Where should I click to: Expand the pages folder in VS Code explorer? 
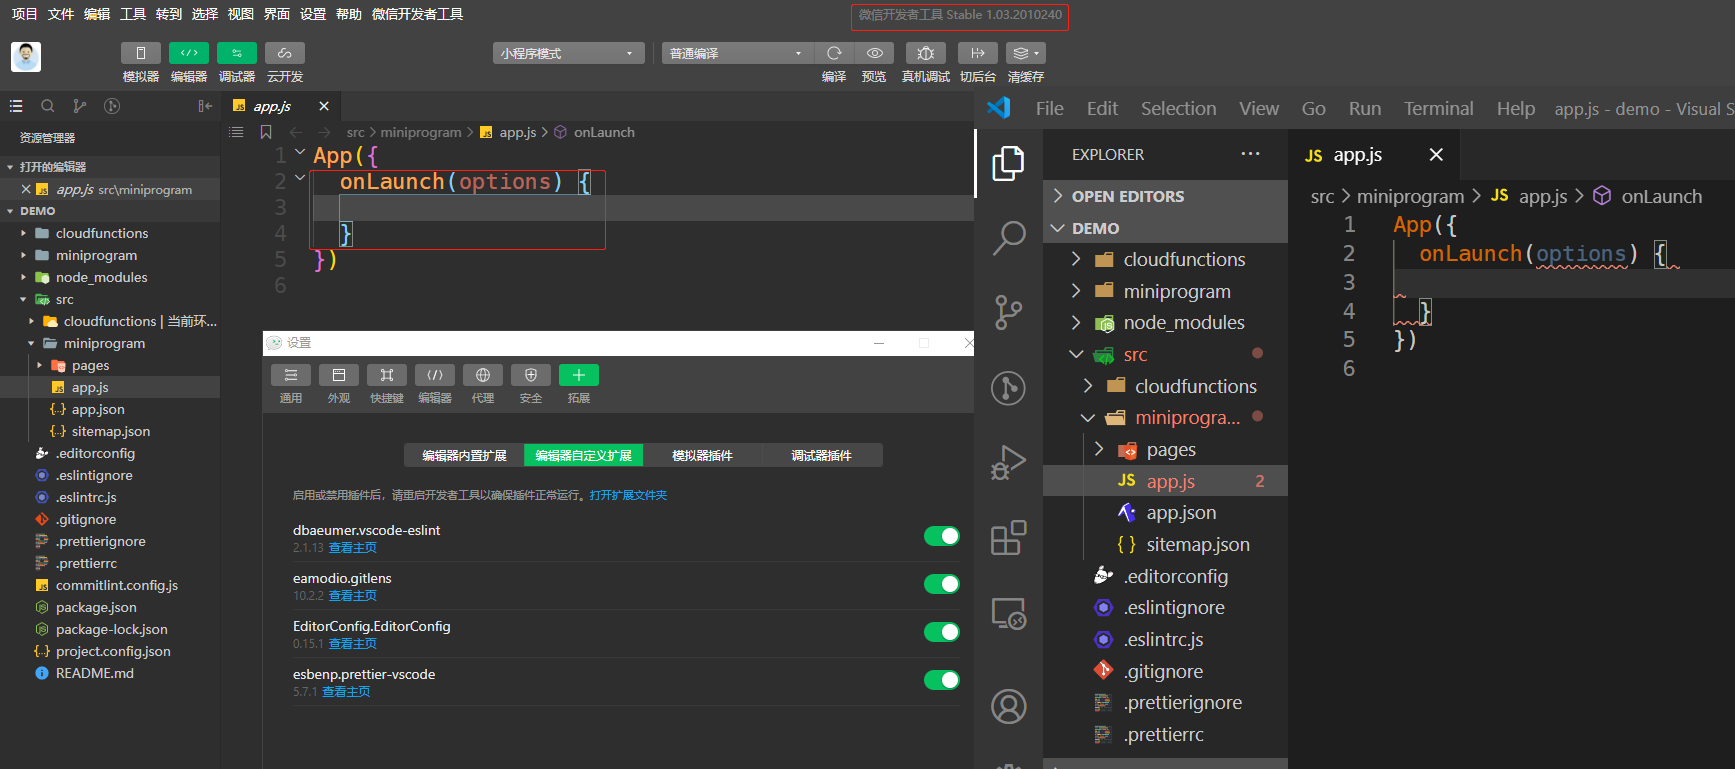coord(1099,450)
